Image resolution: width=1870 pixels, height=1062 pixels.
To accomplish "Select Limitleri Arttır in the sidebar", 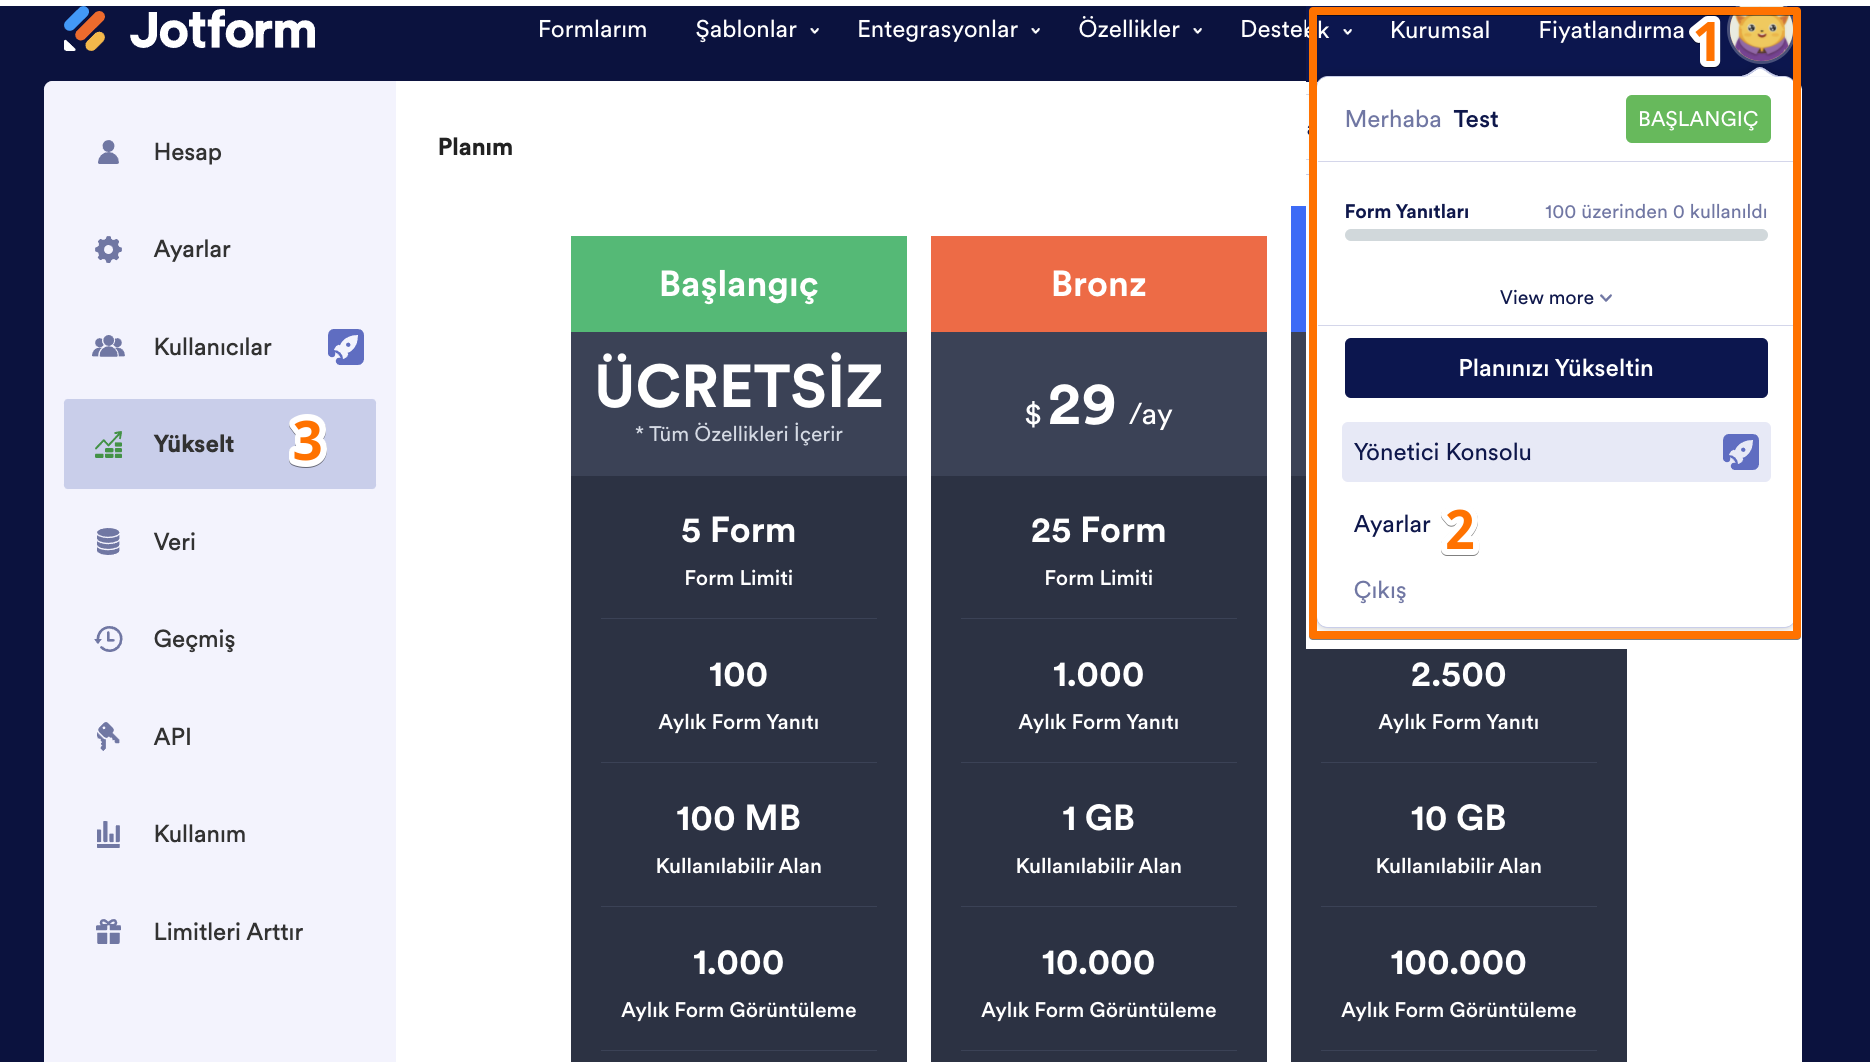I will [x=220, y=932].
